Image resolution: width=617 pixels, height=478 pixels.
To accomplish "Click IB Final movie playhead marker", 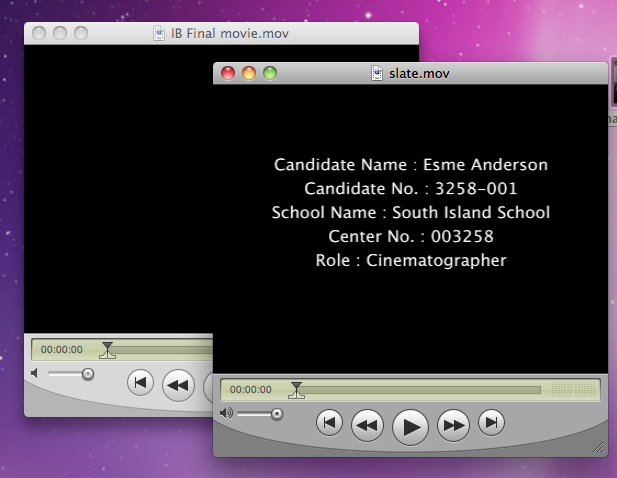I will click(107, 350).
